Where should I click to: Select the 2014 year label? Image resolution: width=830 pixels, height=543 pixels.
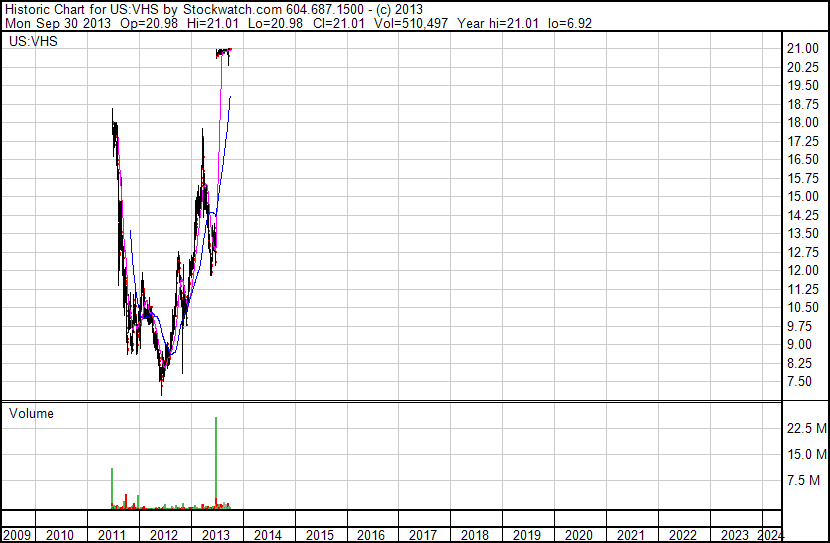[x=267, y=535]
